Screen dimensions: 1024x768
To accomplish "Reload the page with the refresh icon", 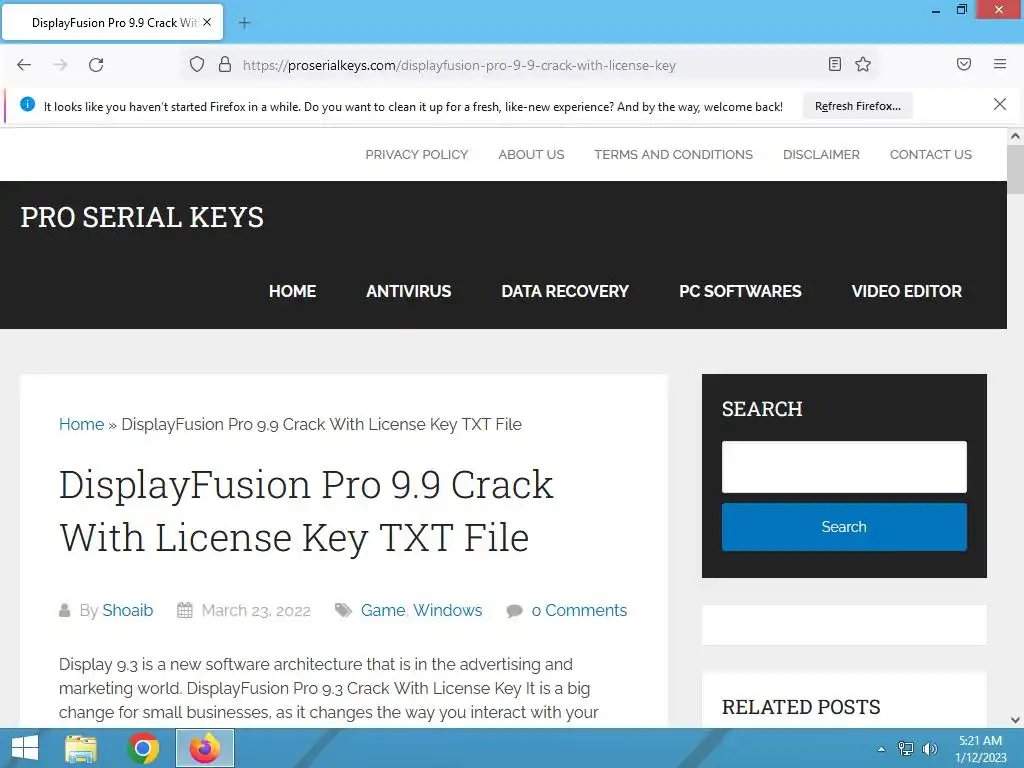I will [x=96, y=65].
